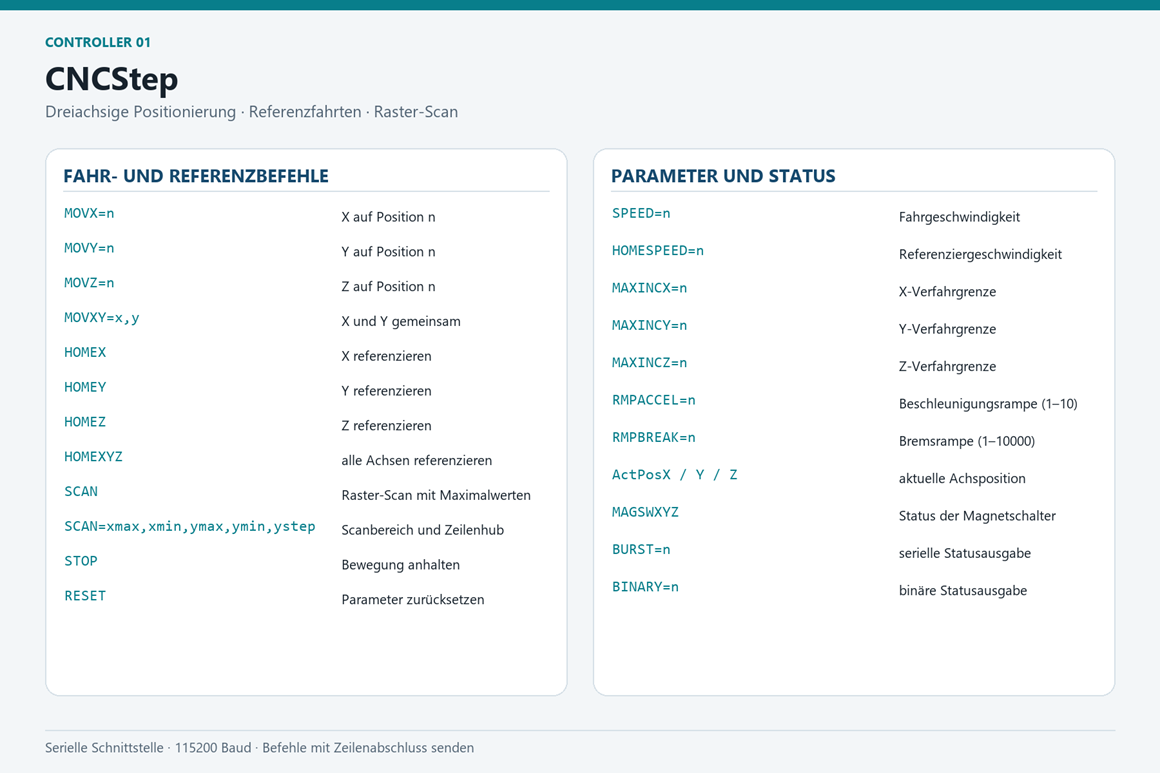Click 'PARAMETER UND STATUS' heading

pos(723,176)
